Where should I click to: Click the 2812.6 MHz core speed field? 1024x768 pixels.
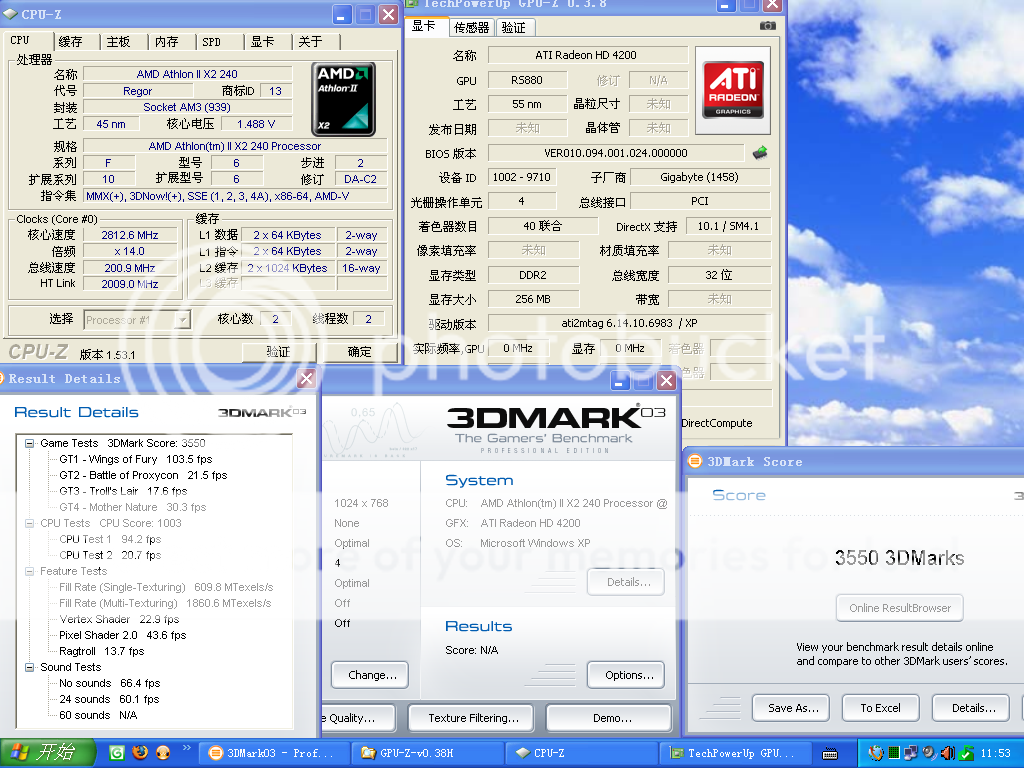[x=130, y=235]
